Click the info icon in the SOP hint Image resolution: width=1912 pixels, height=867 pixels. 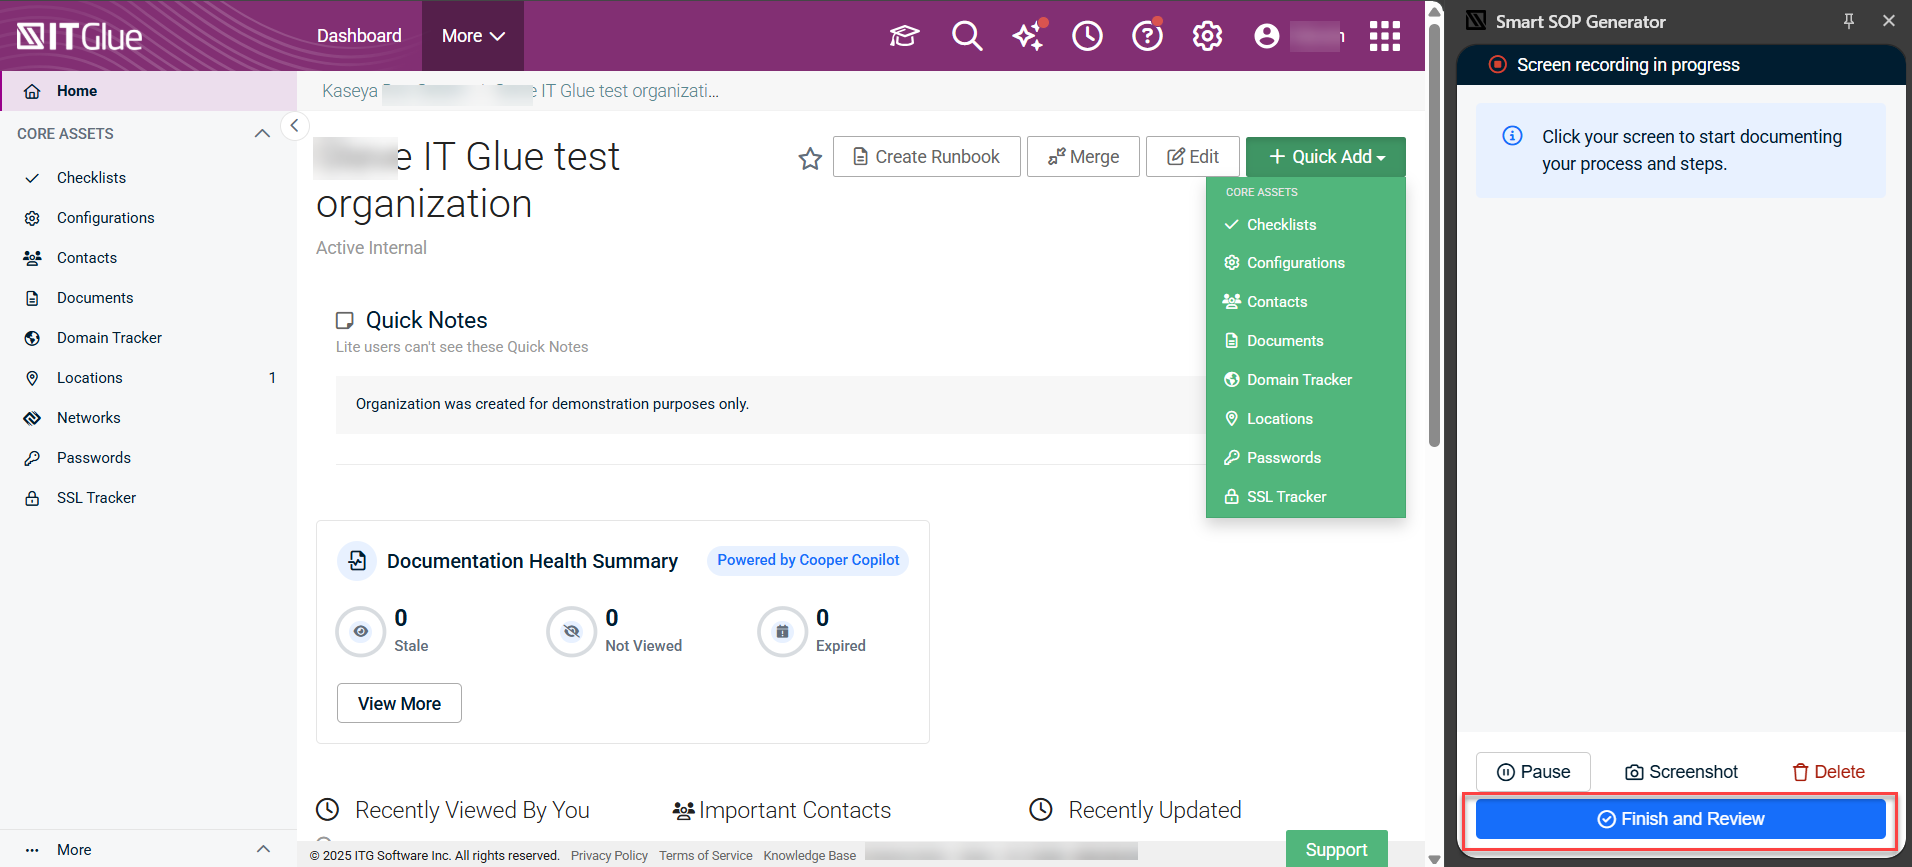click(x=1513, y=136)
